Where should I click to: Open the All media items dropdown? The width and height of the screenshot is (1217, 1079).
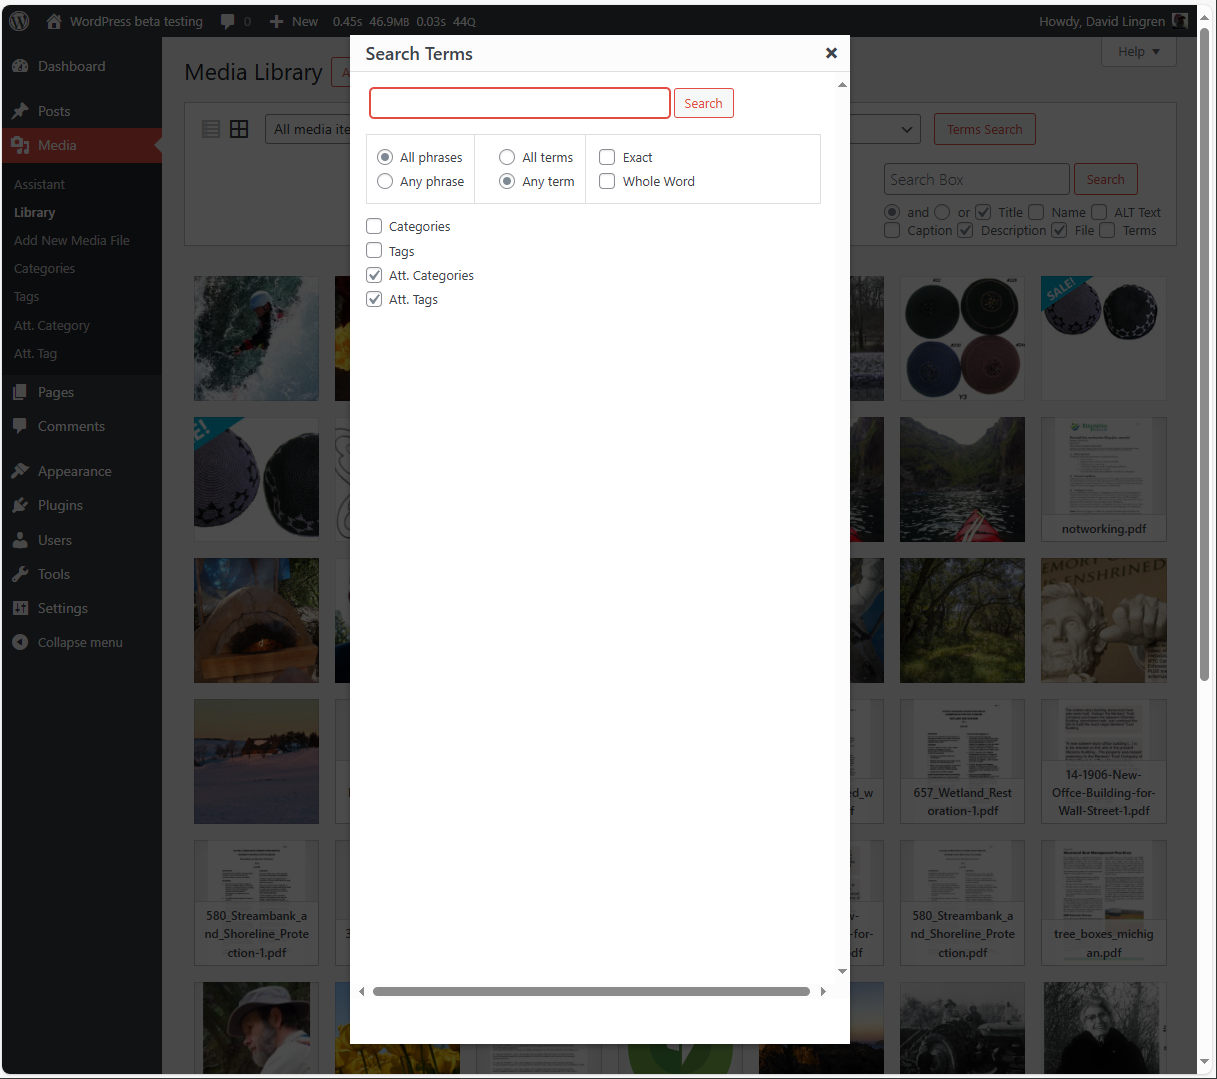[x=305, y=129]
